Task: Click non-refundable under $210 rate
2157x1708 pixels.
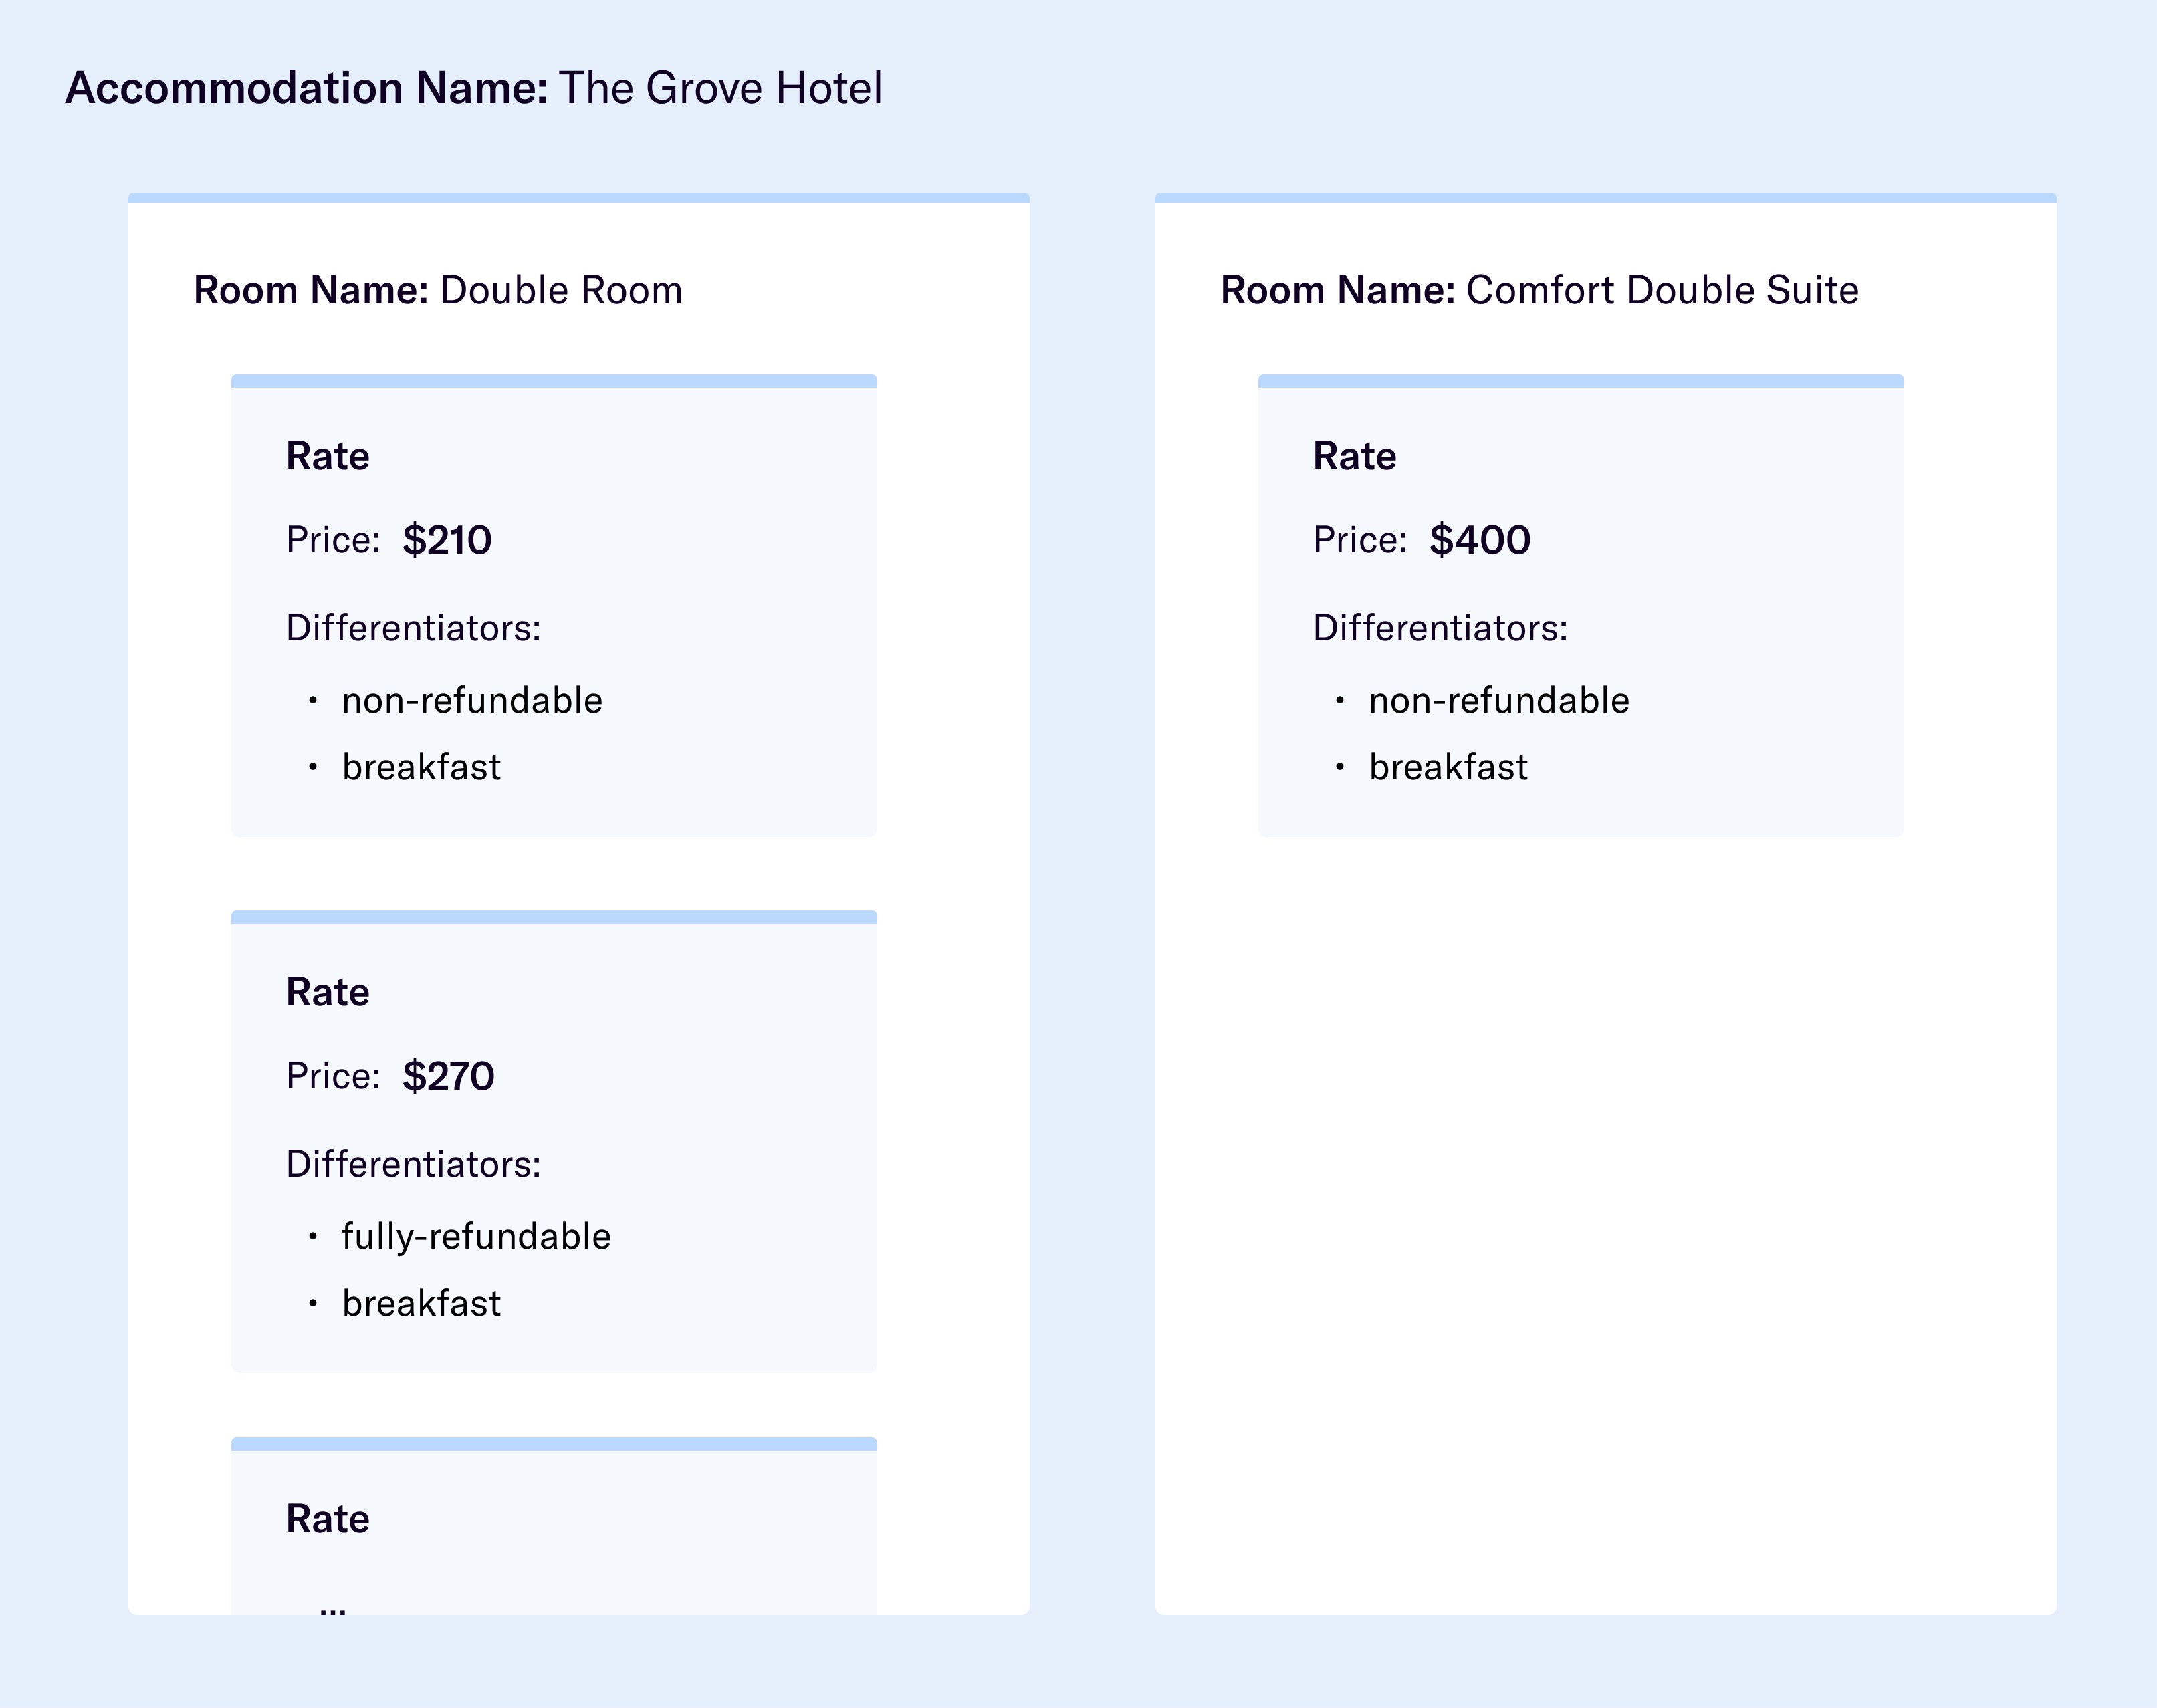Action: coord(472,700)
